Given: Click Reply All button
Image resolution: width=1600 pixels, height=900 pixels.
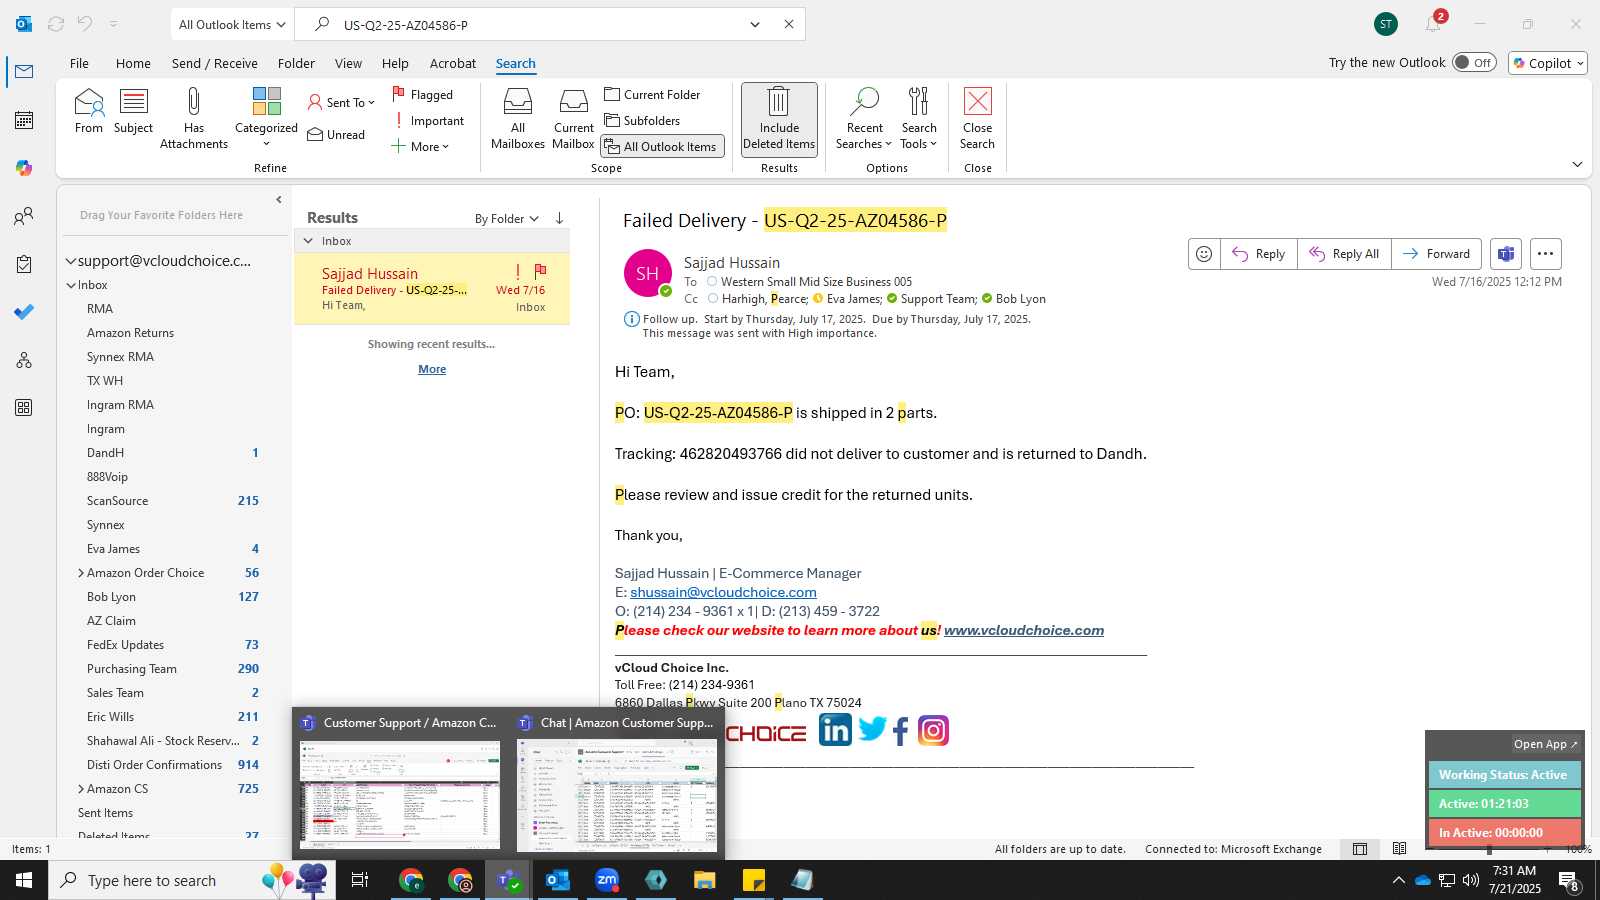Looking at the screenshot, I should 1344,254.
